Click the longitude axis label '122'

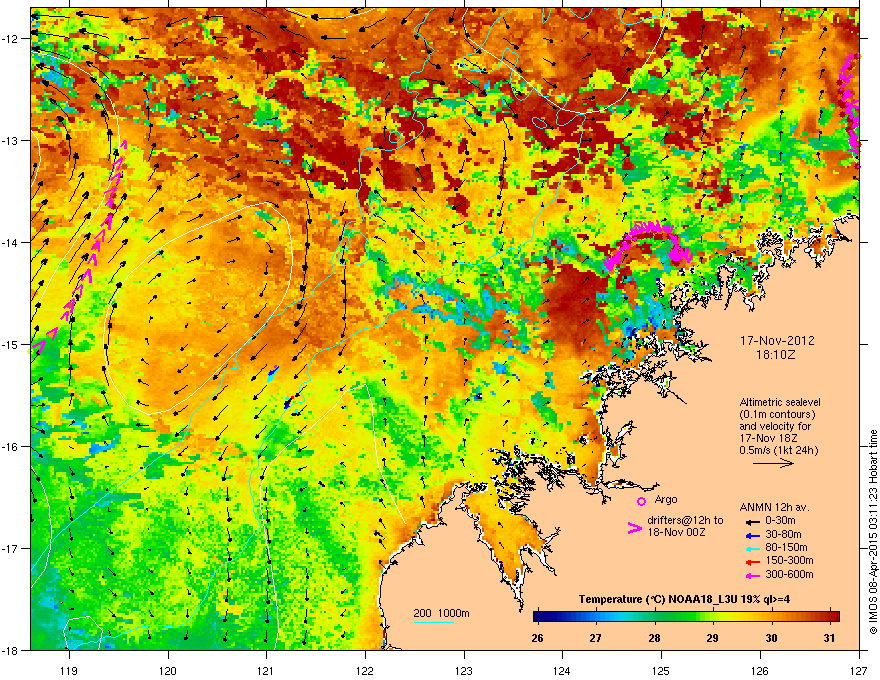pyautogui.click(x=365, y=670)
